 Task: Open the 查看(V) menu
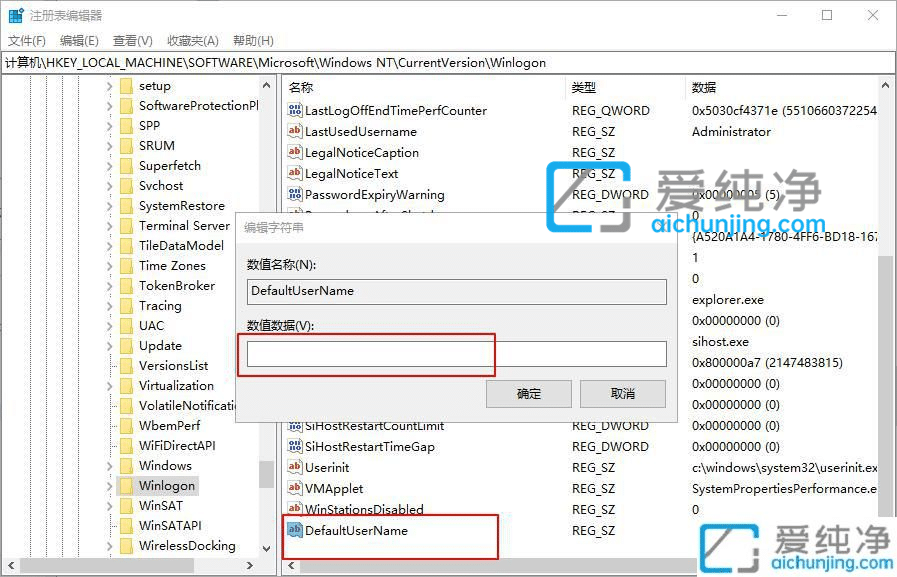[133, 41]
